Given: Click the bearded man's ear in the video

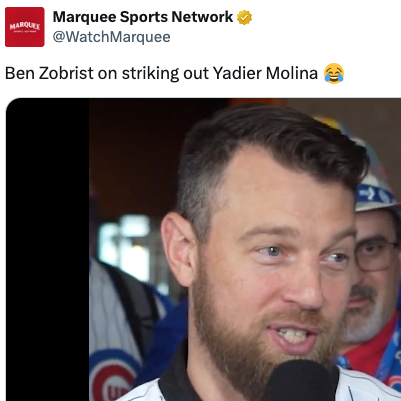Looking at the screenshot, I should click(x=180, y=248).
